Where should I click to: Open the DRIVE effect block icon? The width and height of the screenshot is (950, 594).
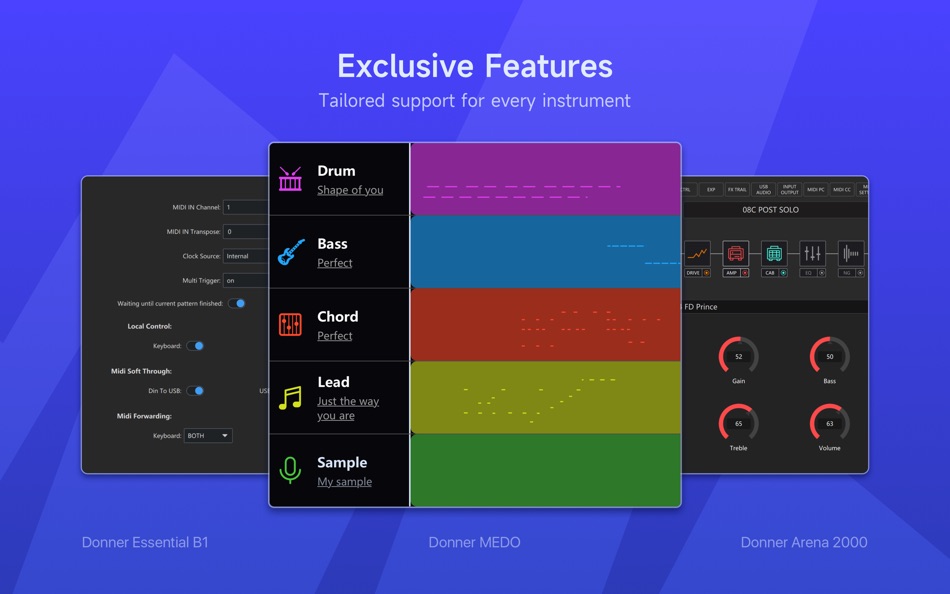(x=697, y=253)
